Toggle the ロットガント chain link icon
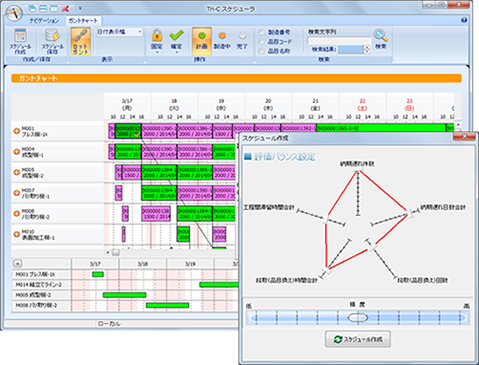Viewport: 479px width, 365px height. [80, 41]
